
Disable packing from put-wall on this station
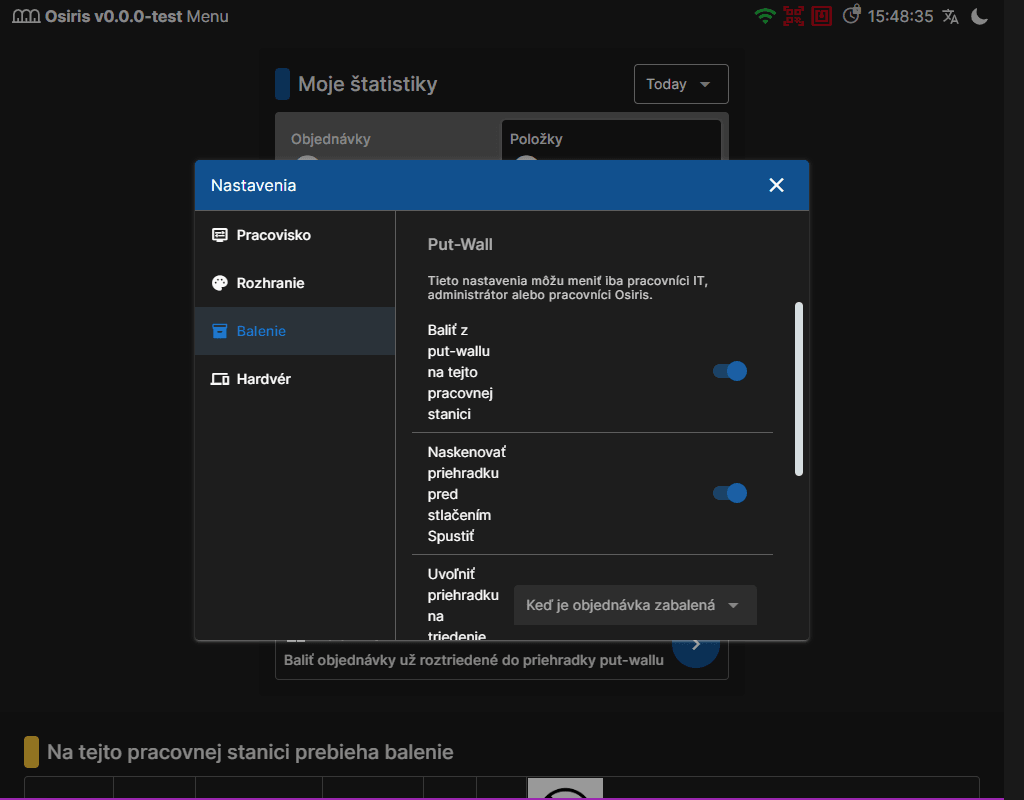coord(729,371)
